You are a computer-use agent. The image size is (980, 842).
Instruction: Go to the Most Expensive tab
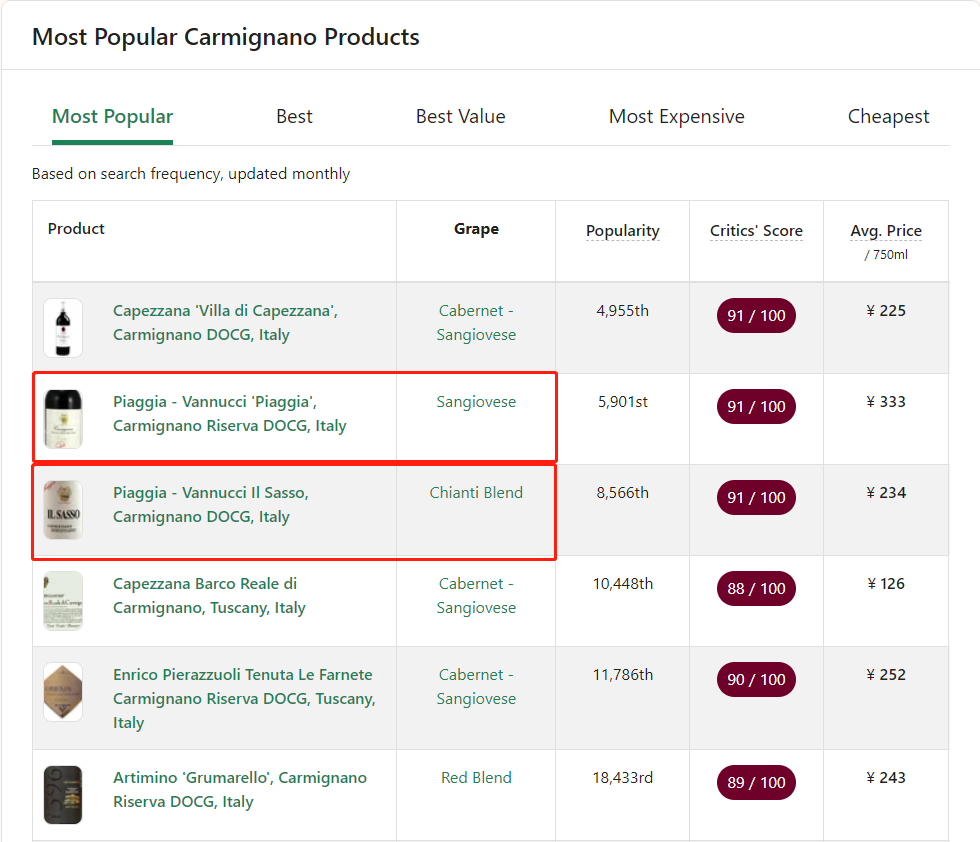(x=677, y=117)
